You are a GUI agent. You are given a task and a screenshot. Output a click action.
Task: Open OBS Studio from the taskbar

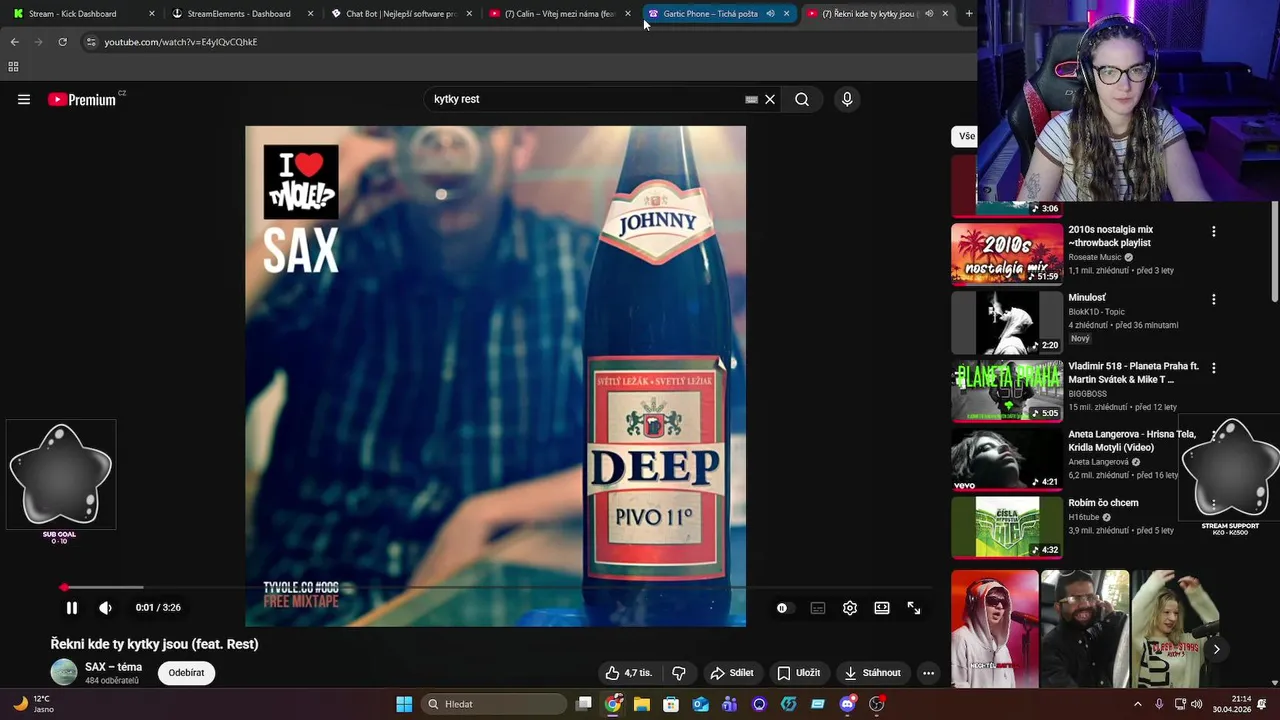tap(877, 704)
